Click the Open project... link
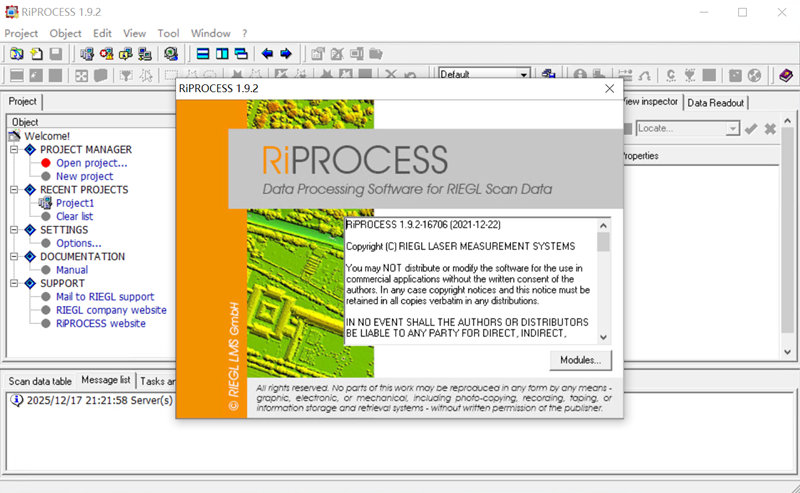This screenshot has height=493, width=800. pyautogui.click(x=92, y=163)
